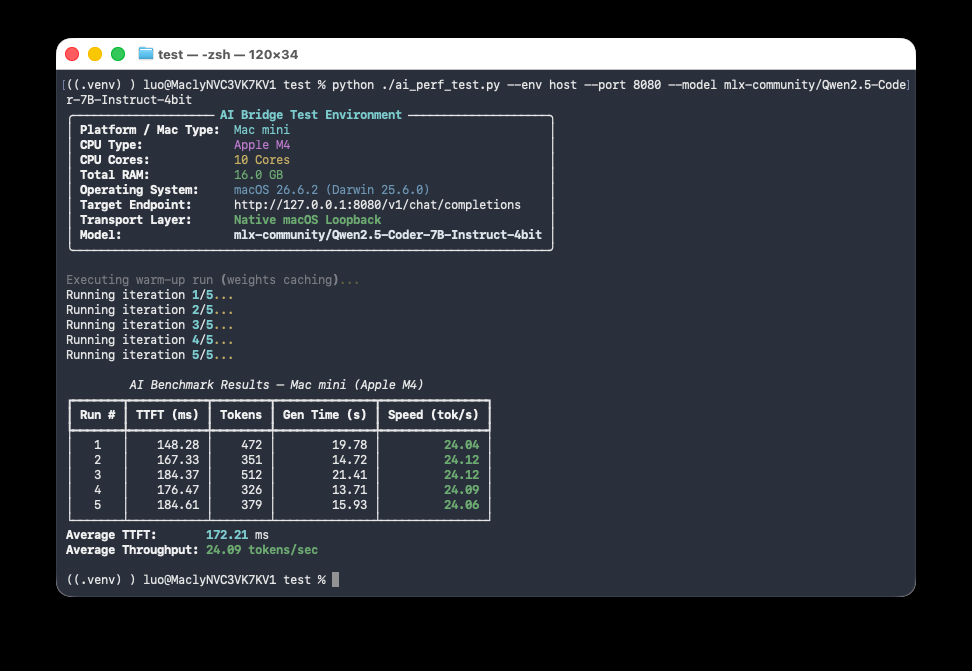The width and height of the screenshot is (972, 671).
Task: Click the window title 'test — -zsh — 120×34'
Action: [x=228, y=55]
